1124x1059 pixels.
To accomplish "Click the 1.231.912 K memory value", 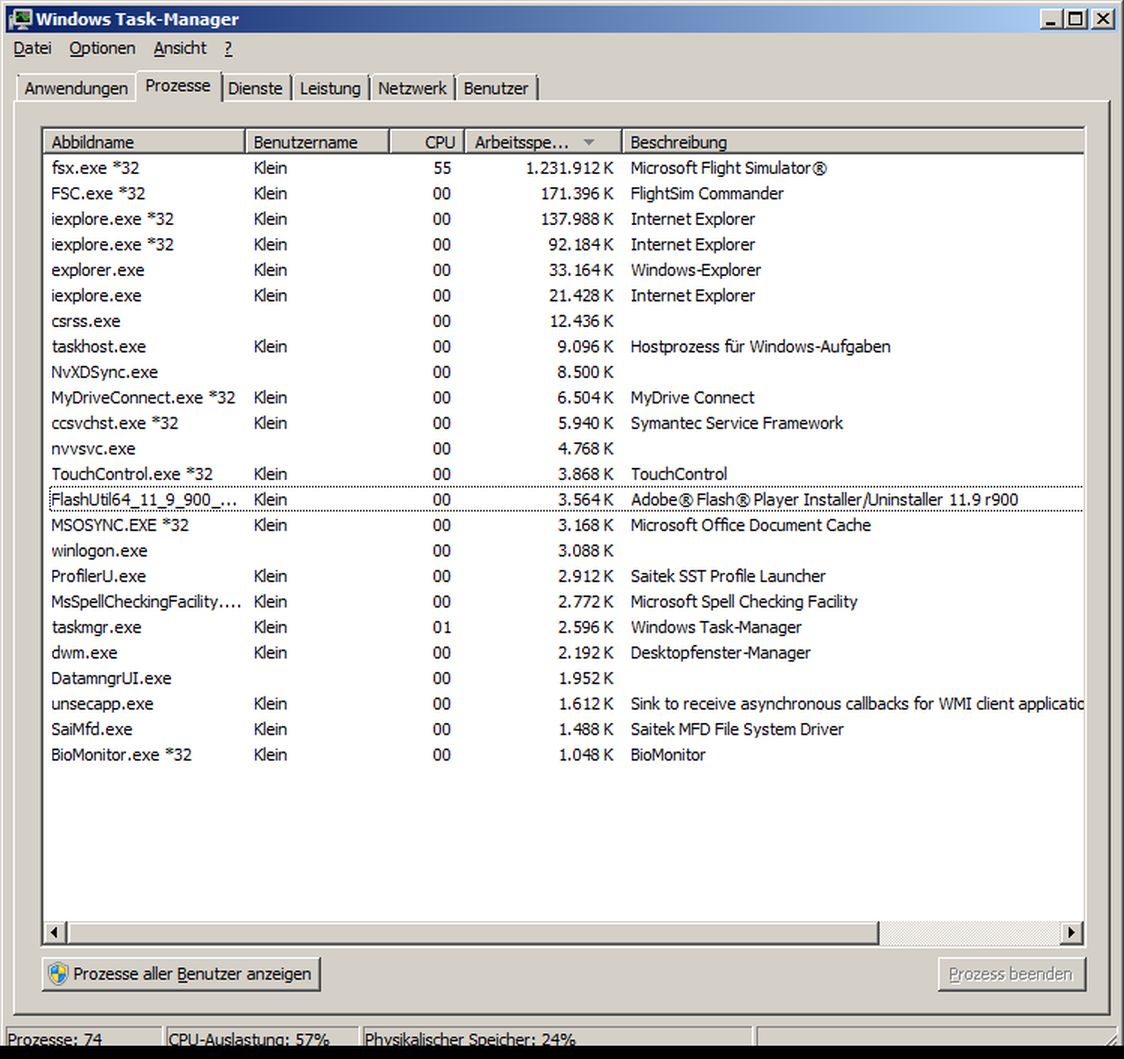I will coord(570,168).
